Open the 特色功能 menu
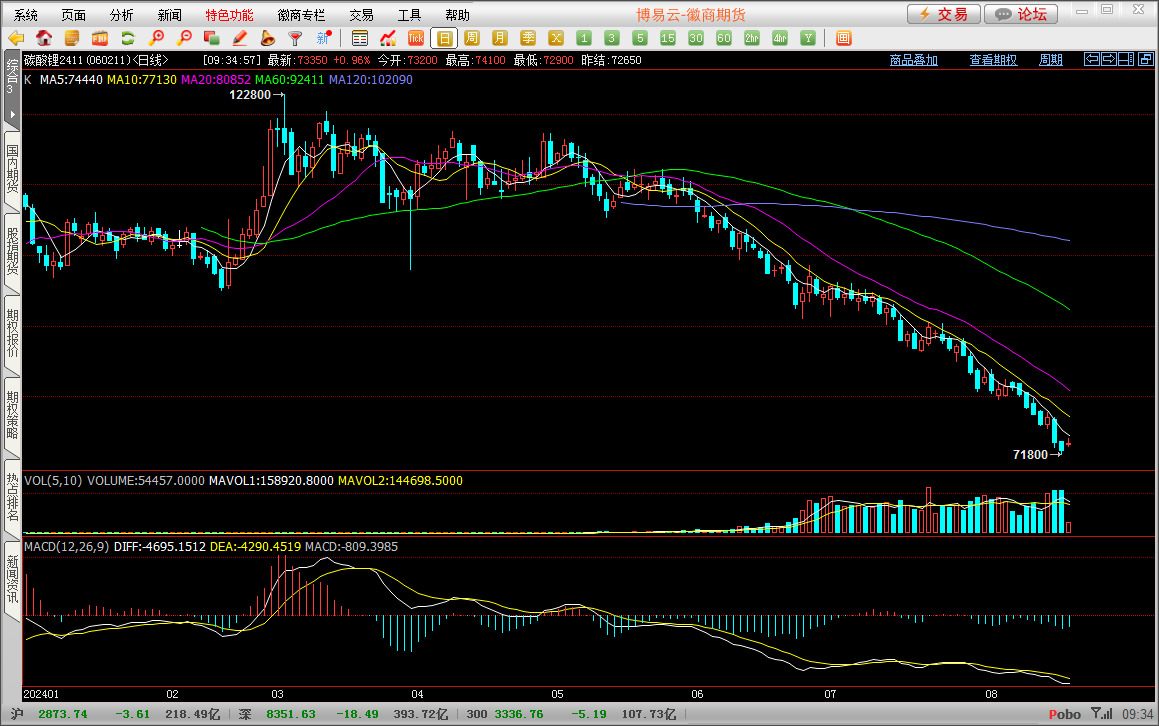The image size is (1159, 726). [229, 15]
